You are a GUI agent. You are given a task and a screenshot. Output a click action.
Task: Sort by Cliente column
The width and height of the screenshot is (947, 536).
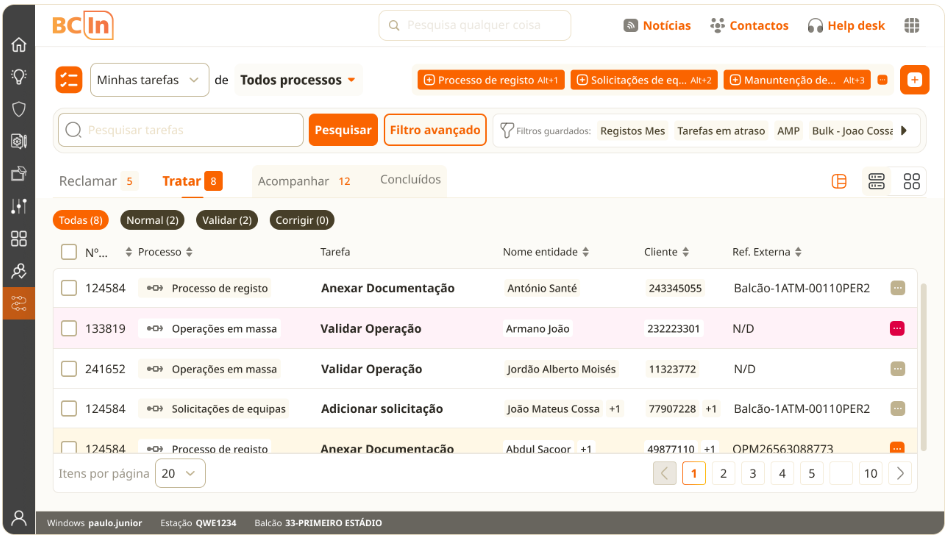685,252
